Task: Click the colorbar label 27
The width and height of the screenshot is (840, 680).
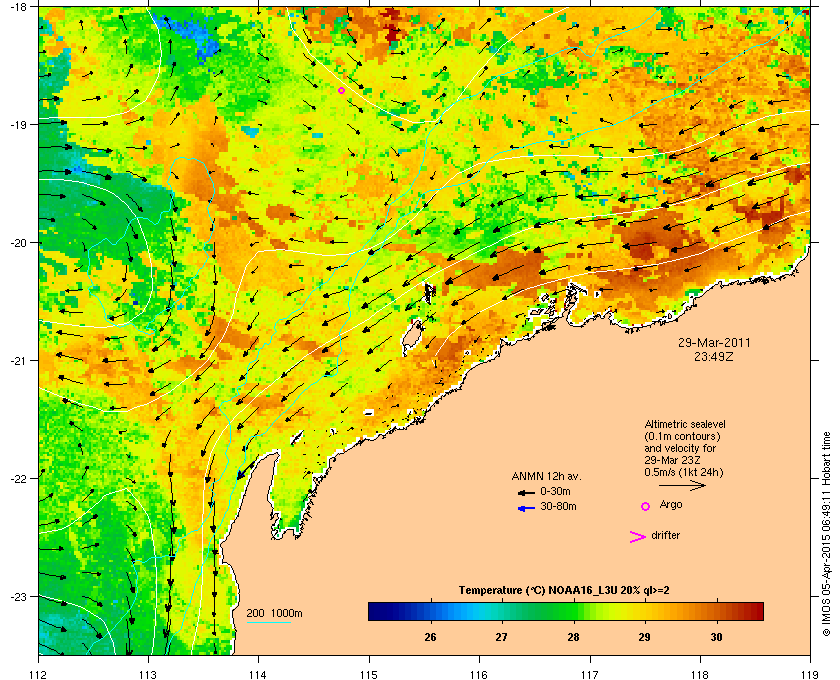Action: click(501, 637)
